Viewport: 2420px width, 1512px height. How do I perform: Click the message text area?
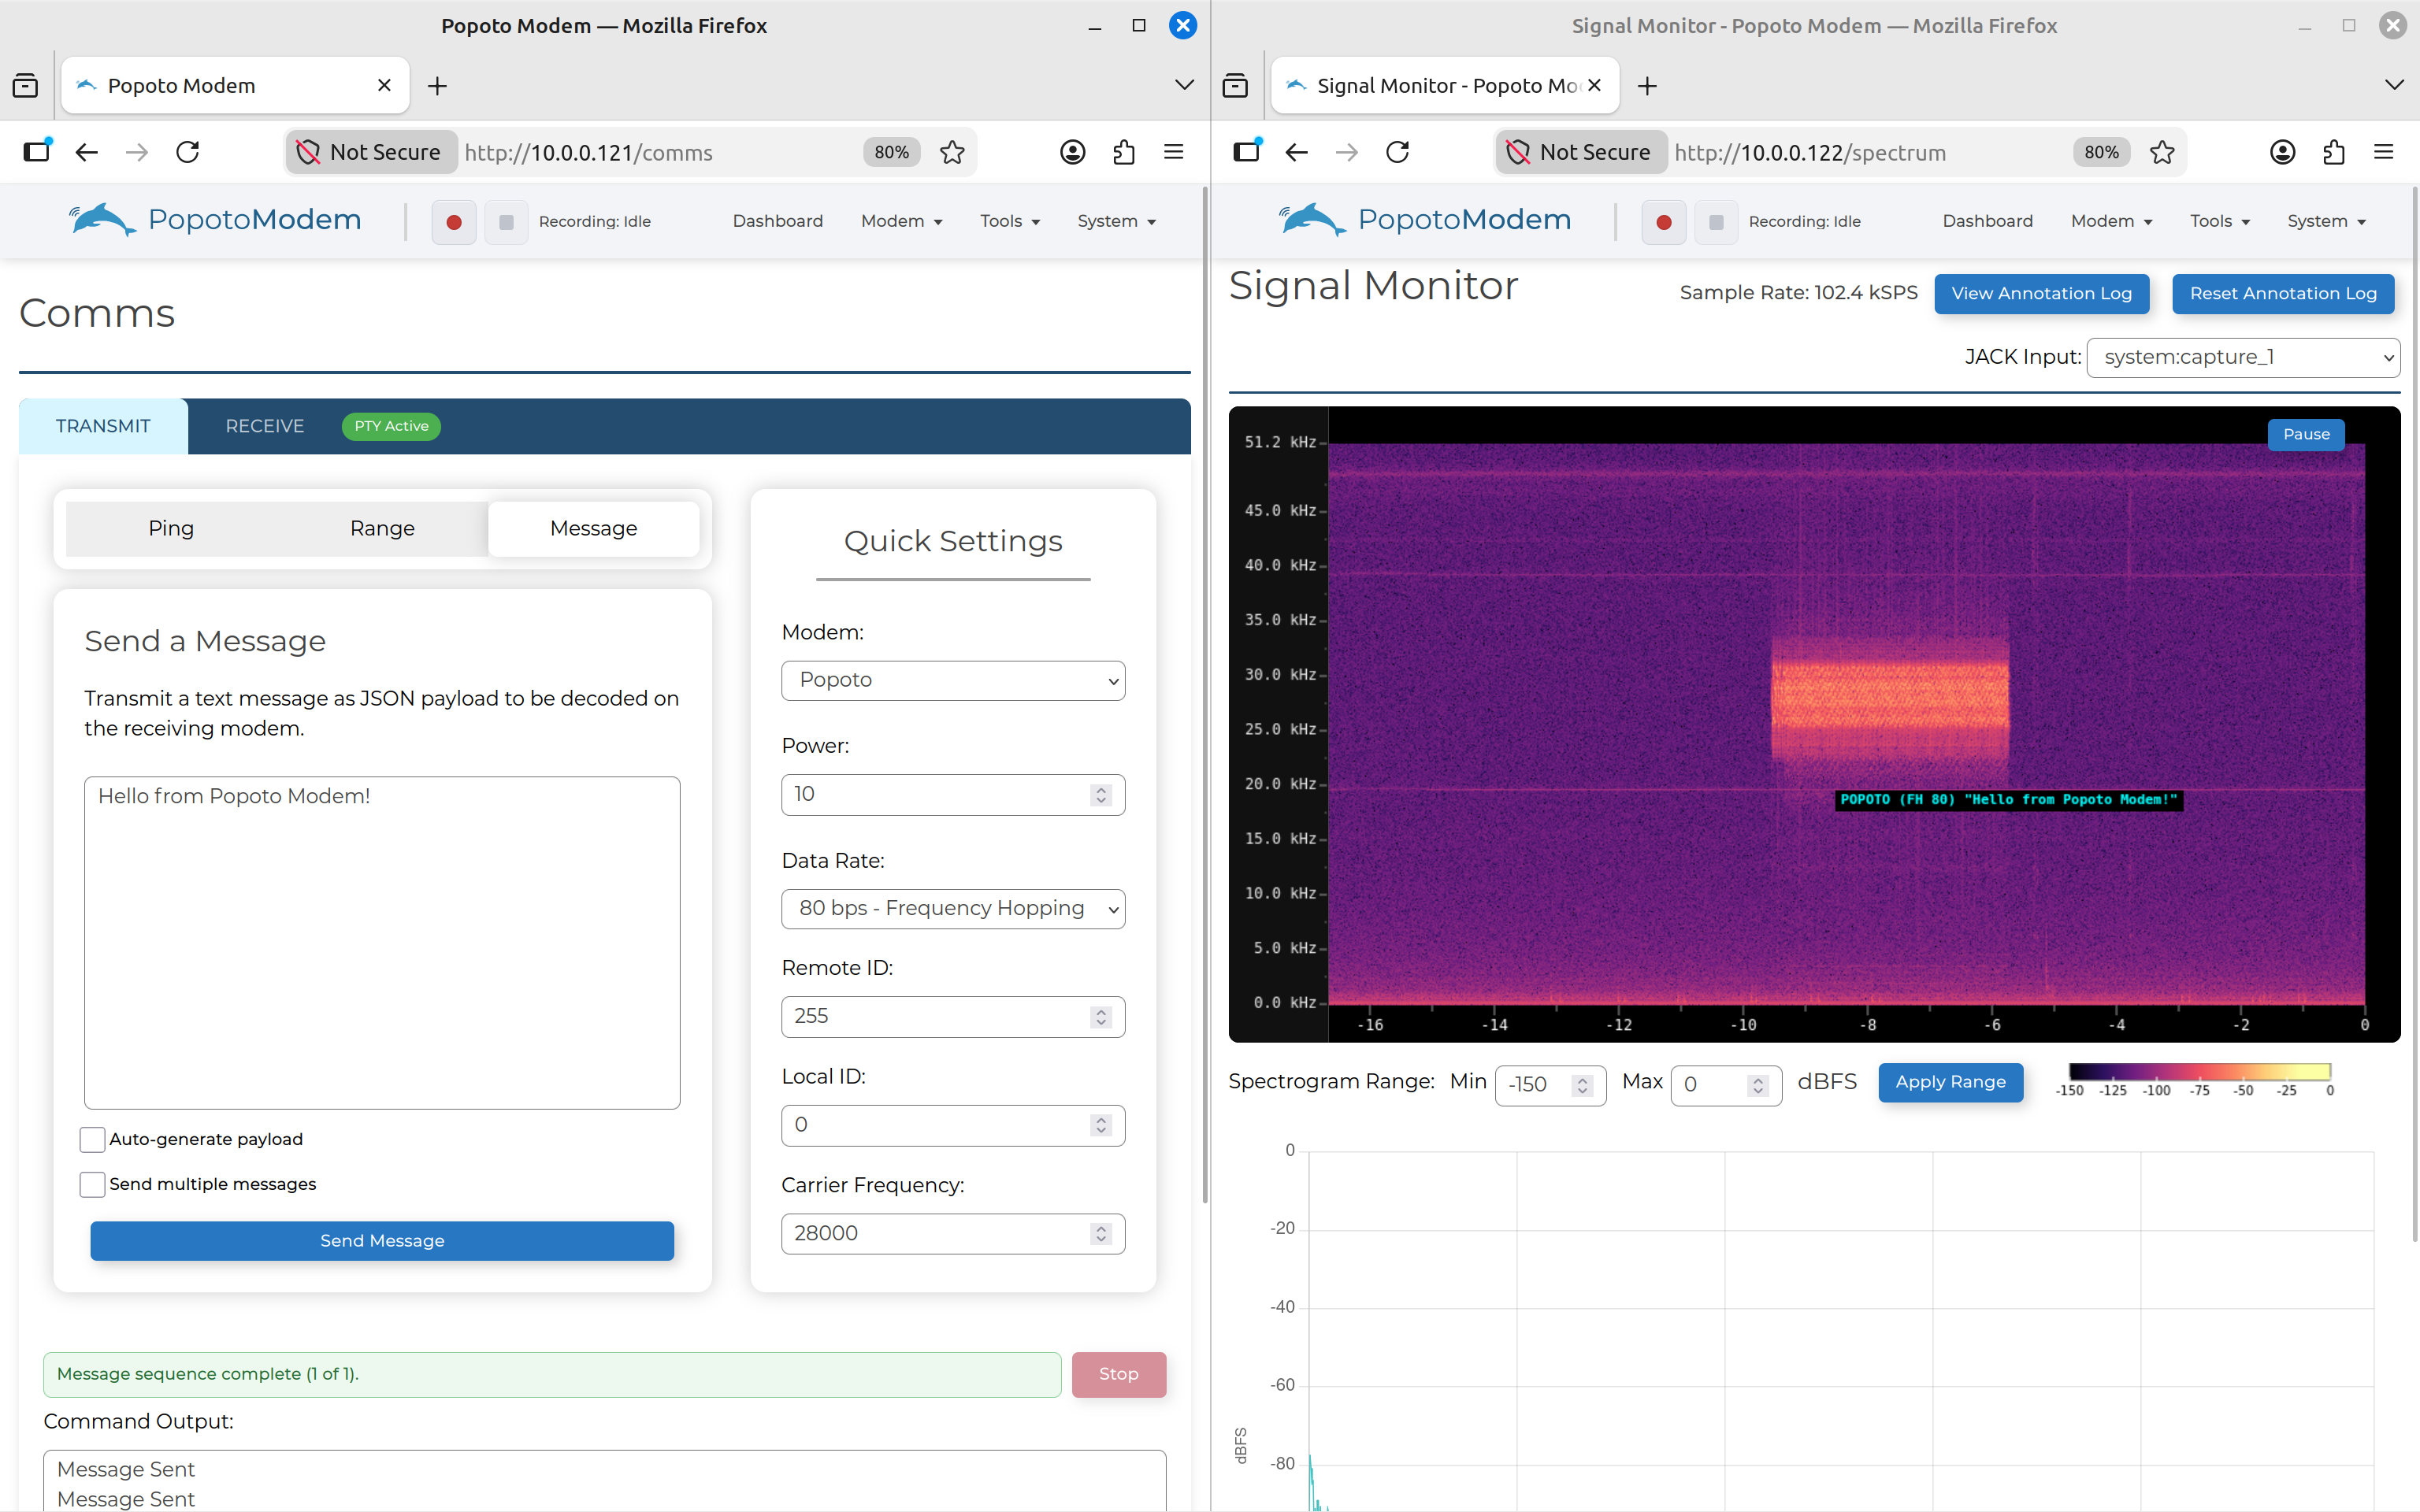[382, 943]
